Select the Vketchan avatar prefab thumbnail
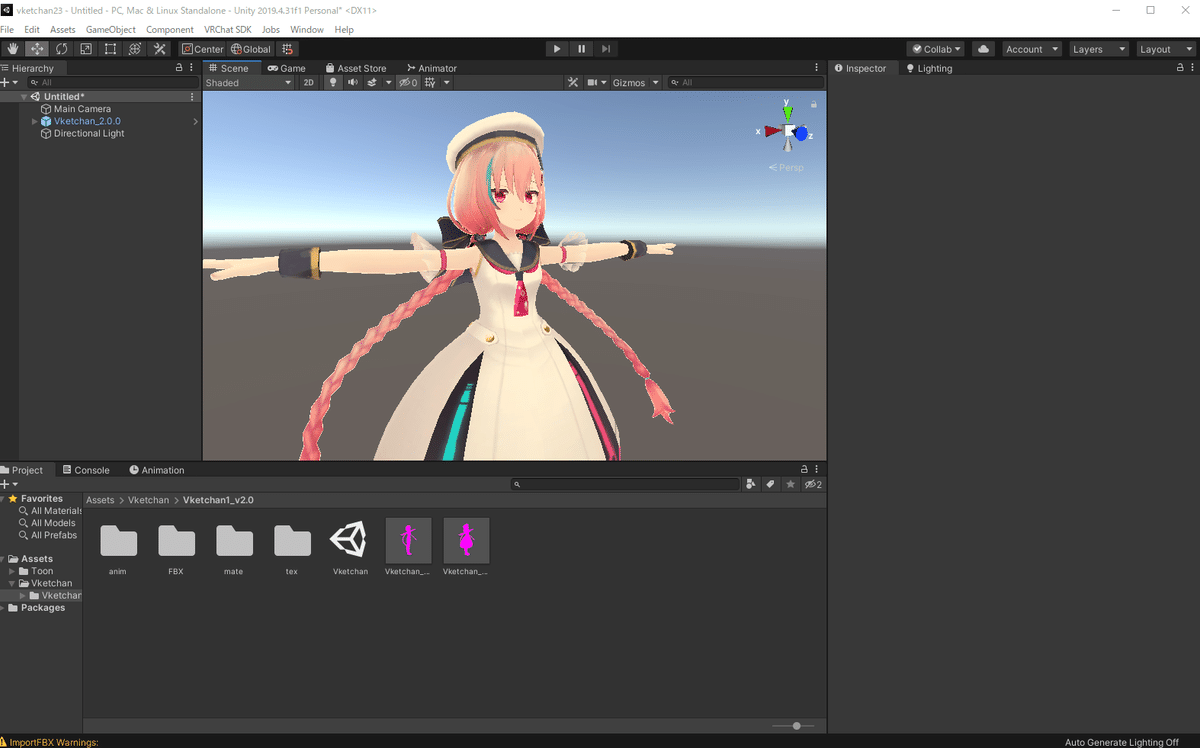This screenshot has height=748, width=1200. tap(350, 540)
